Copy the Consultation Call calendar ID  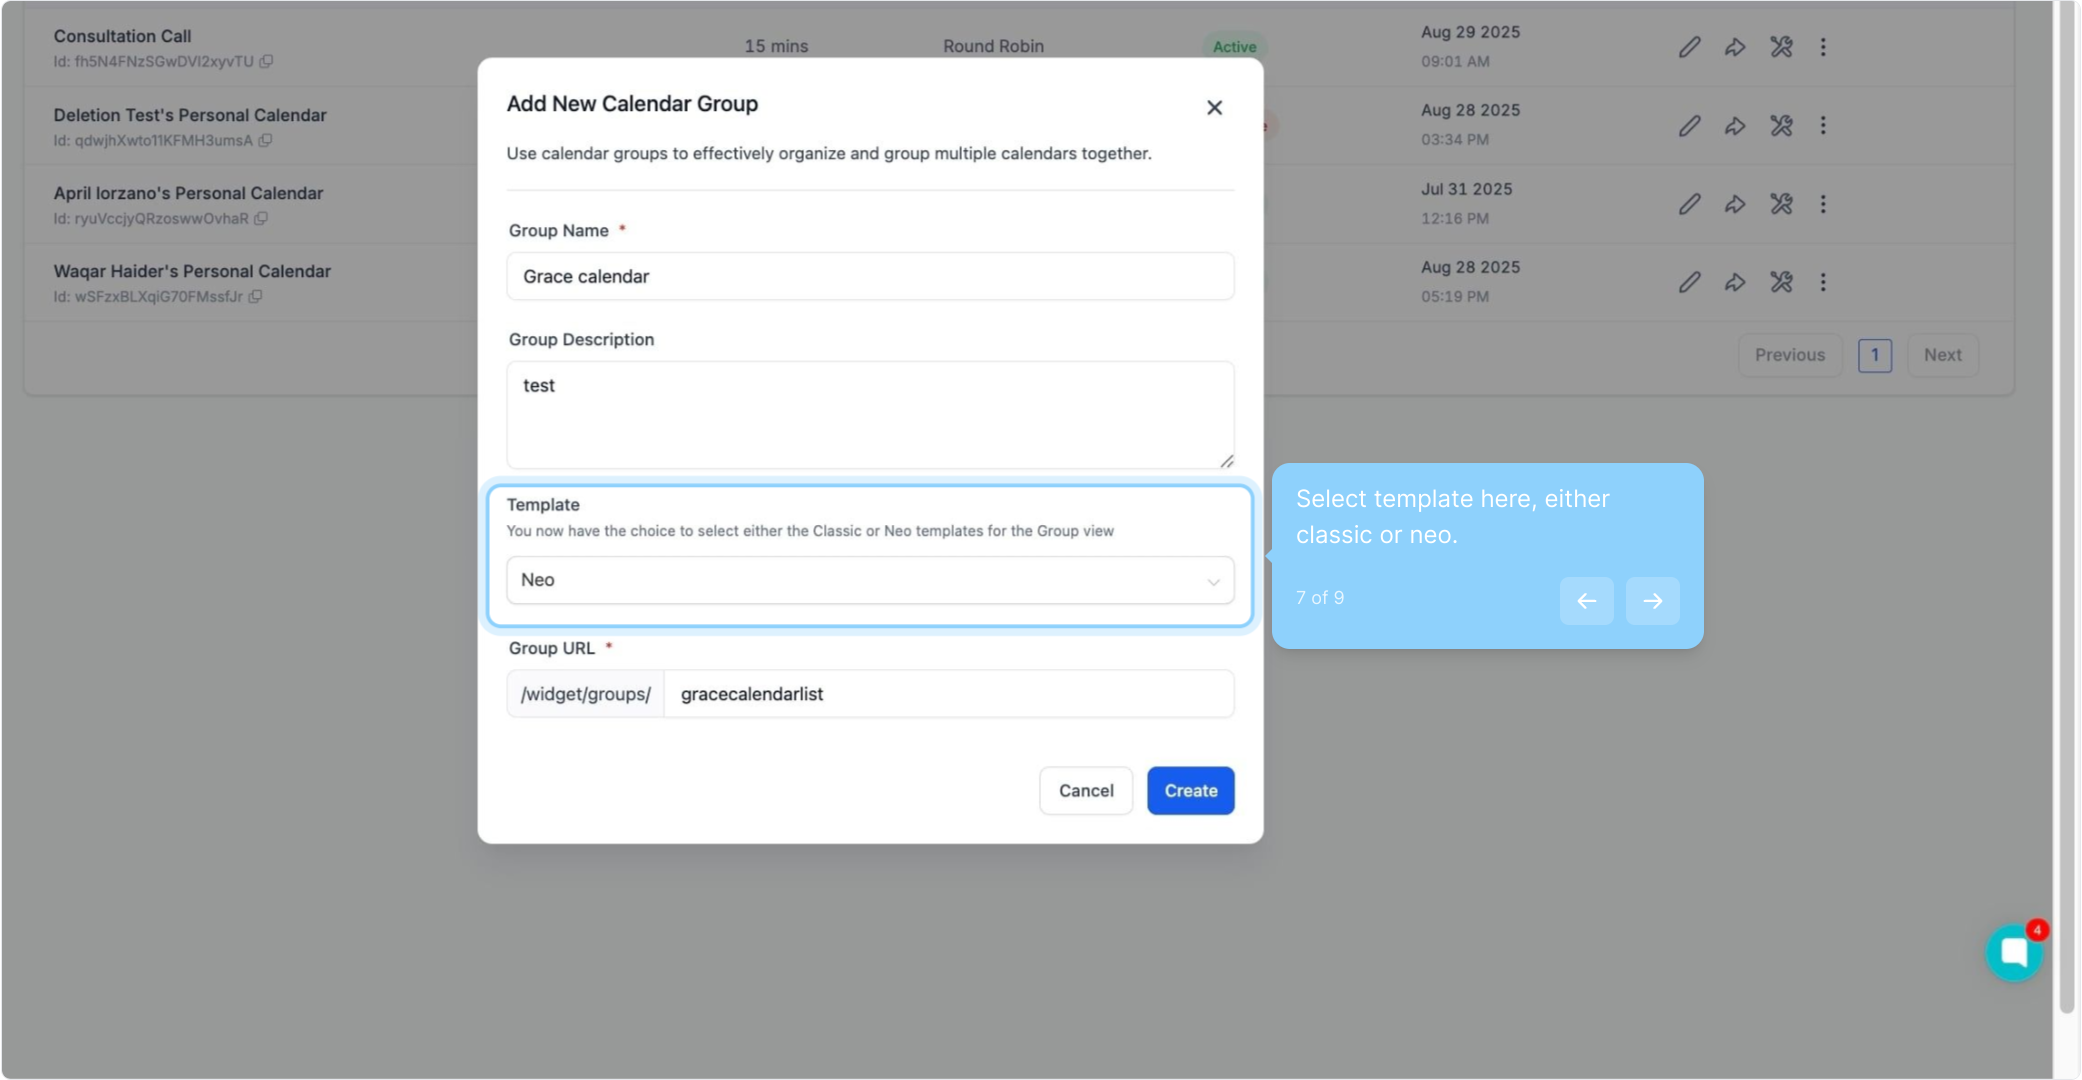pos(266,62)
